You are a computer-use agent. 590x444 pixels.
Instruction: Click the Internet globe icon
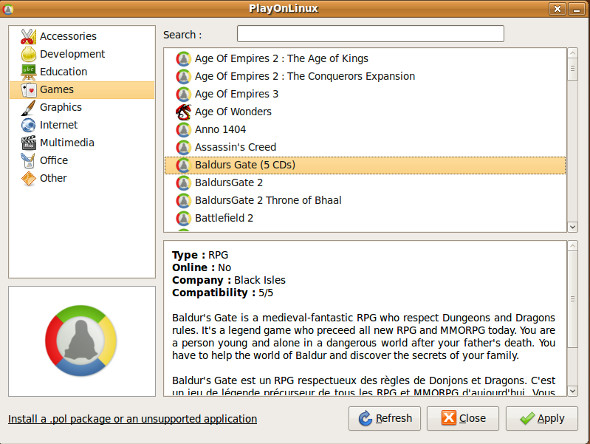[x=28, y=125]
